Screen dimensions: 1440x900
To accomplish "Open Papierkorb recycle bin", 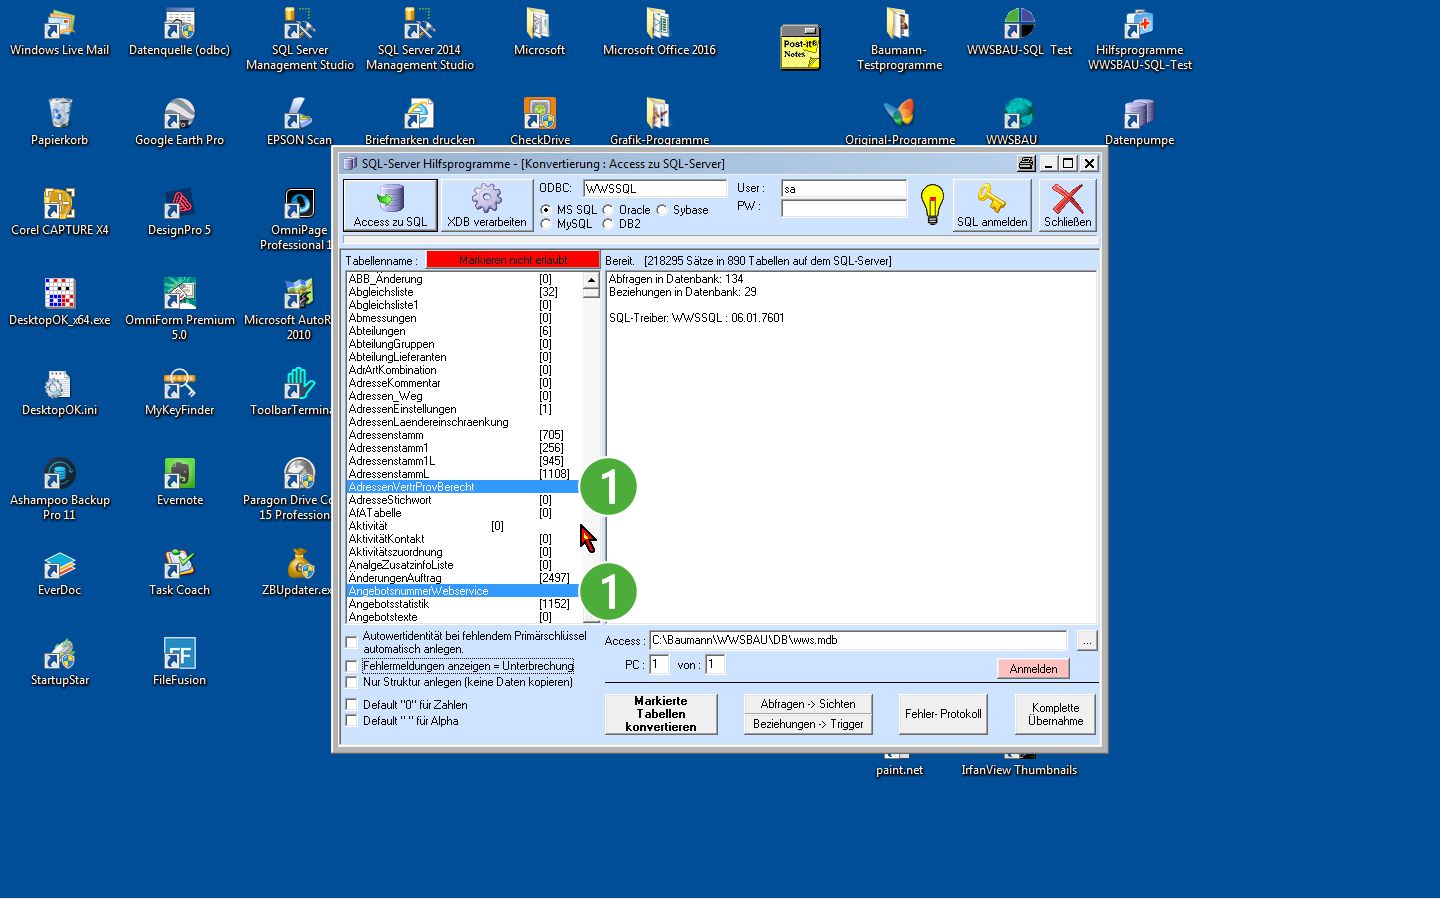I will point(60,122).
